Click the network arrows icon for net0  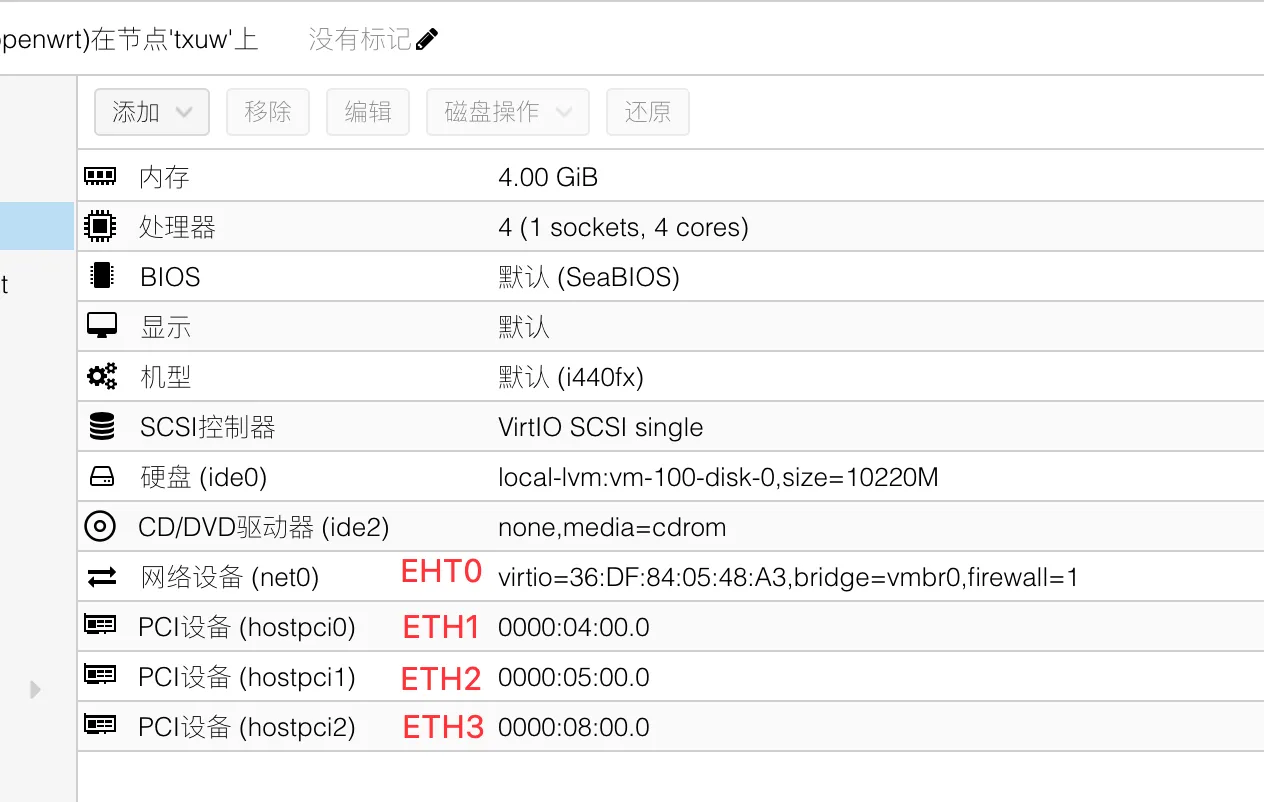101,577
